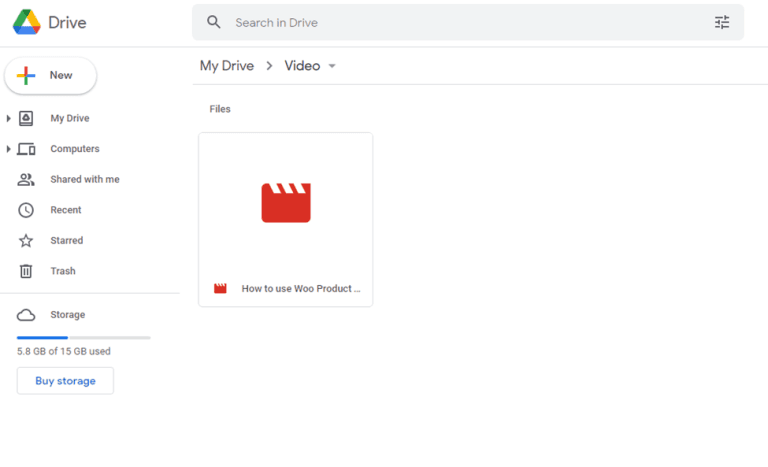Click the Starred star icon
This screenshot has width=768, height=467.
[x=27, y=241]
